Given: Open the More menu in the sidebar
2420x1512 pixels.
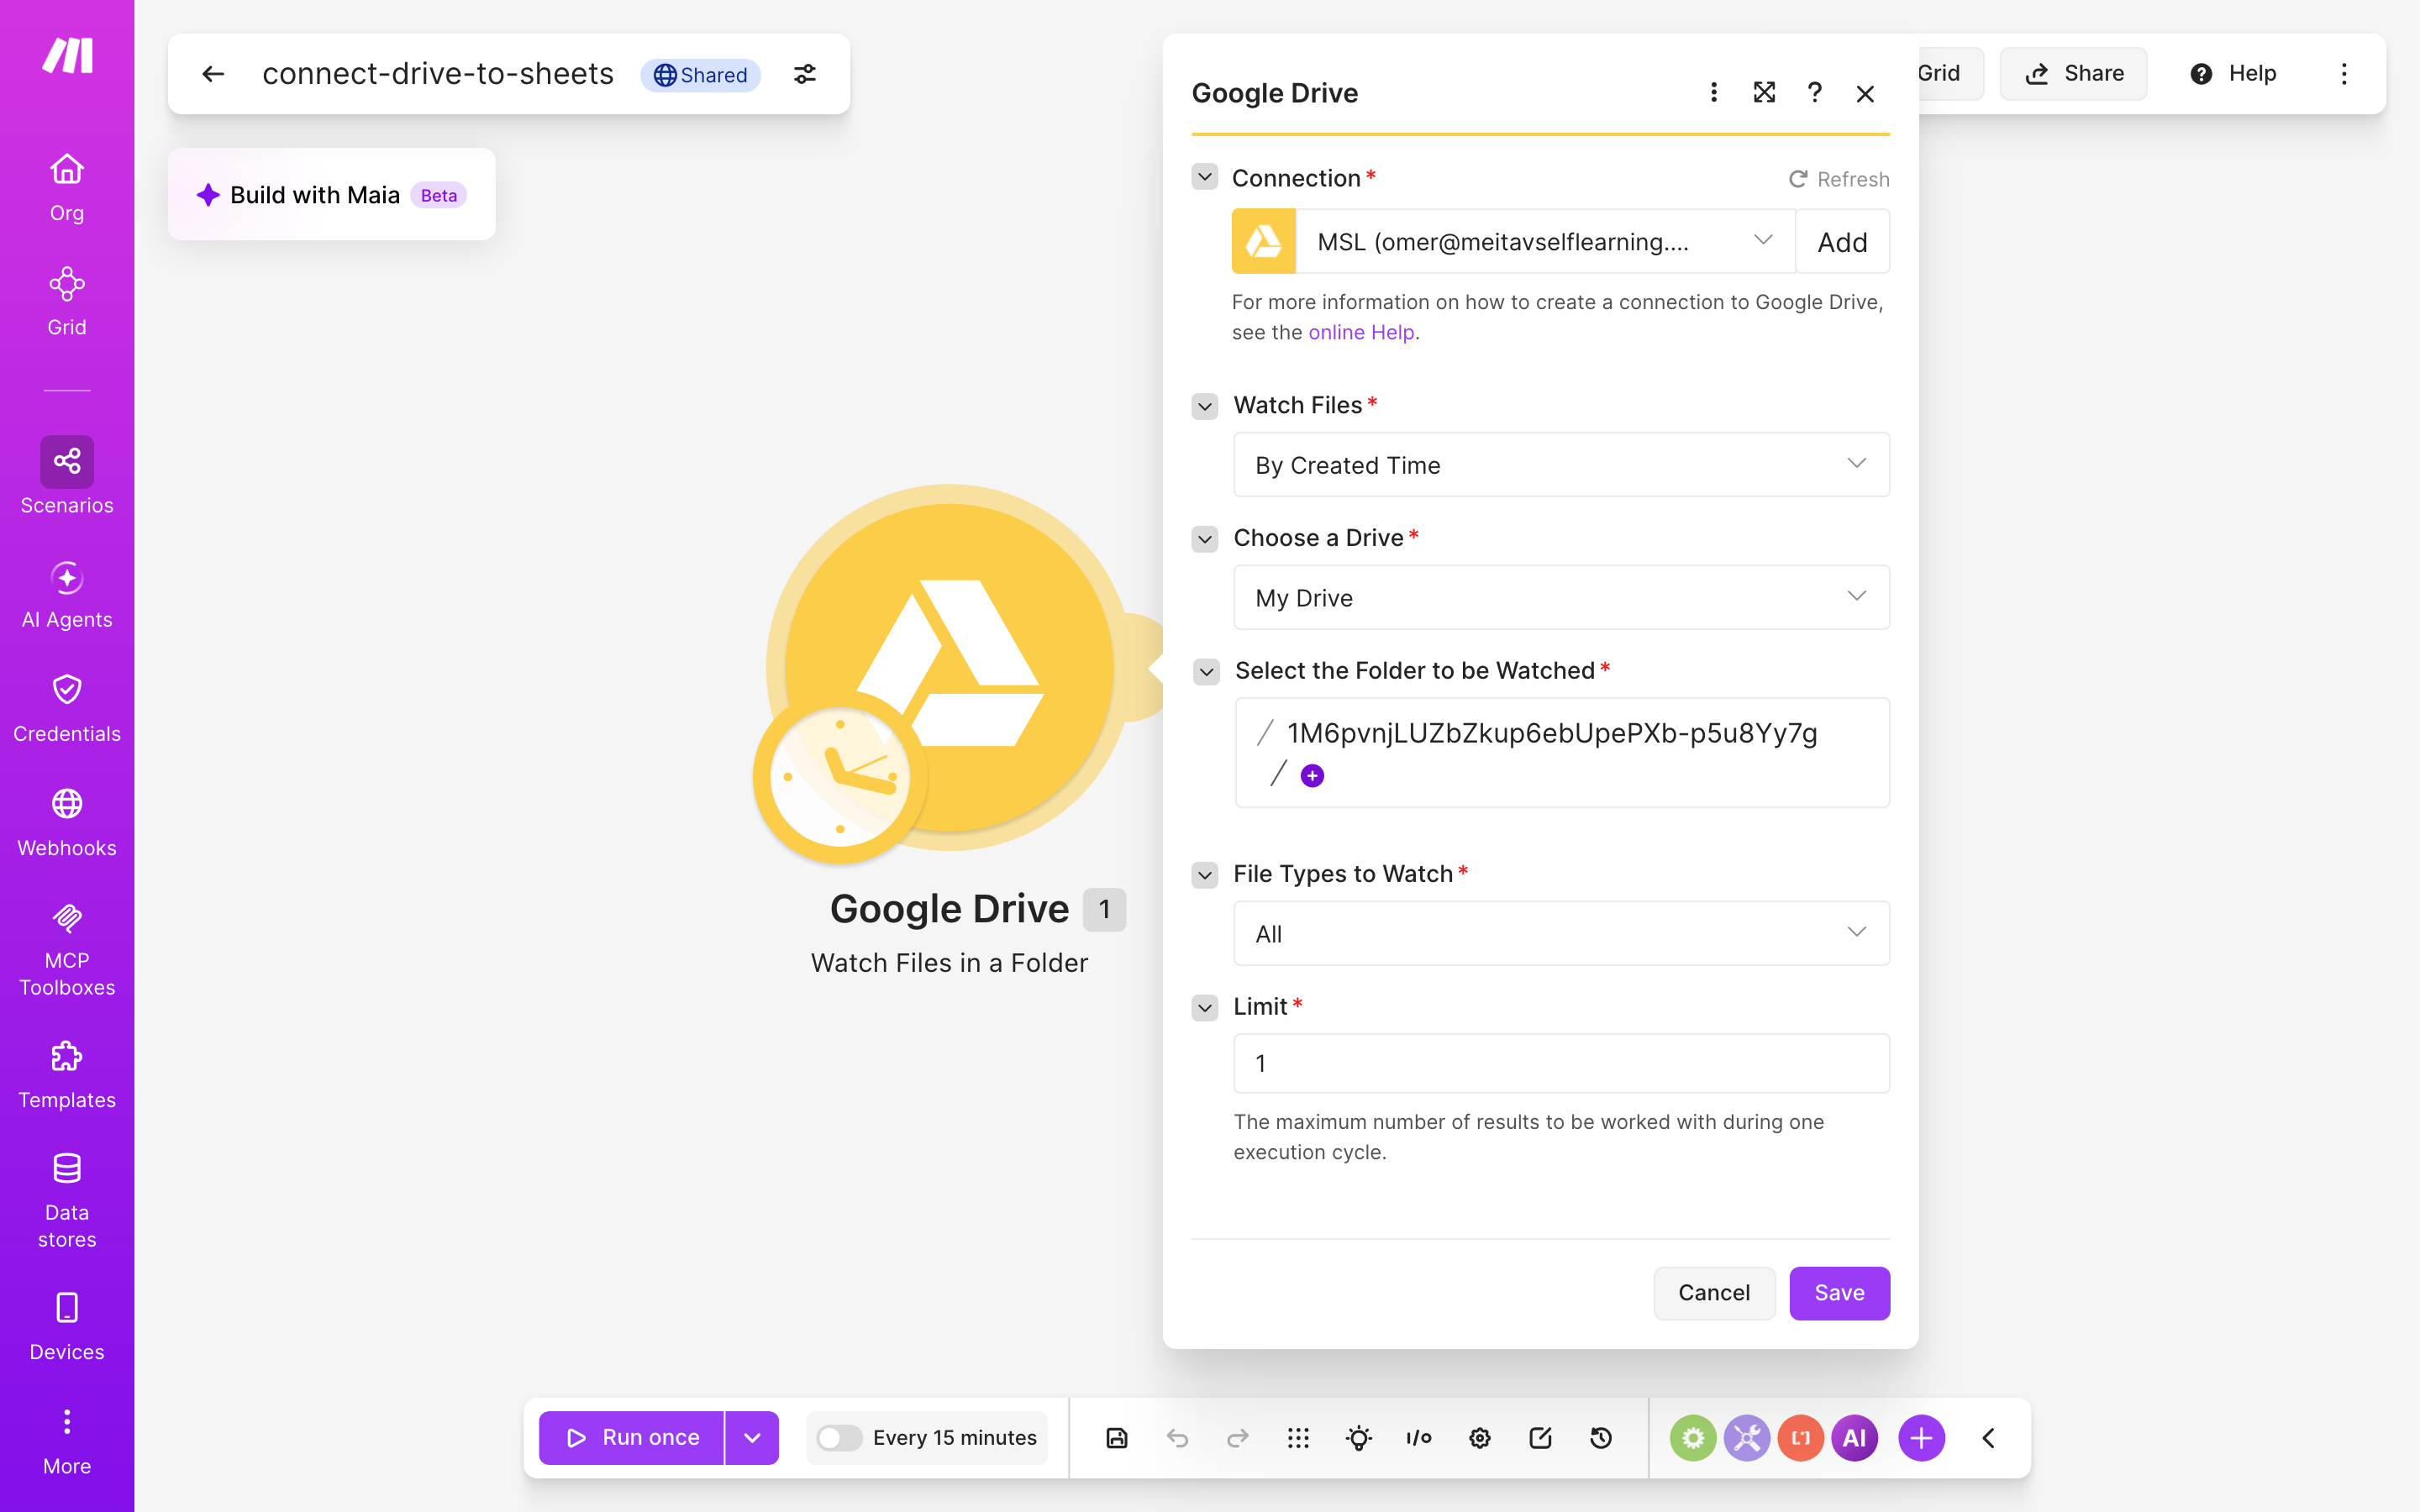Looking at the screenshot, I should [x=67, y=1441].
